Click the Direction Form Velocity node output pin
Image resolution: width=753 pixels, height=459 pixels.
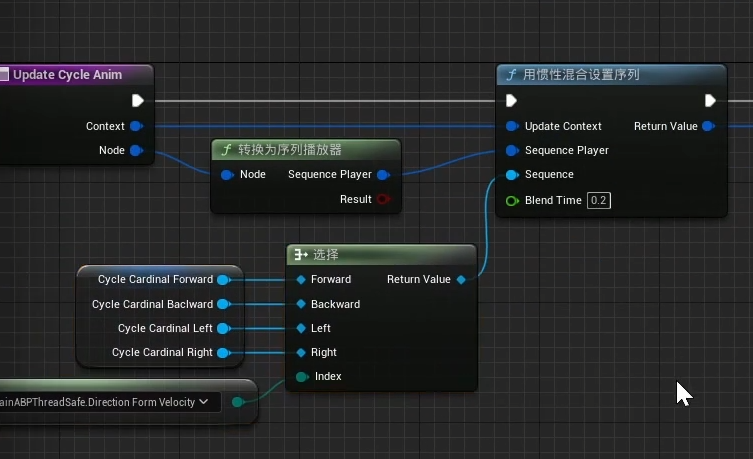pos(238,402)
